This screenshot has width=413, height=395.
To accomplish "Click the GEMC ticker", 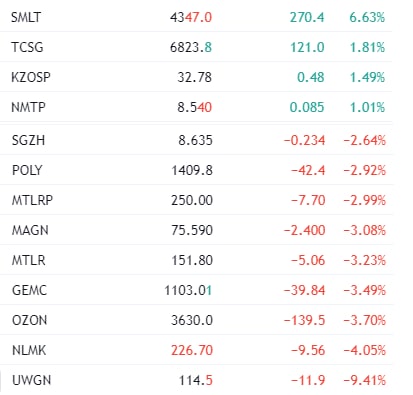I will click(x=29, y=290).
